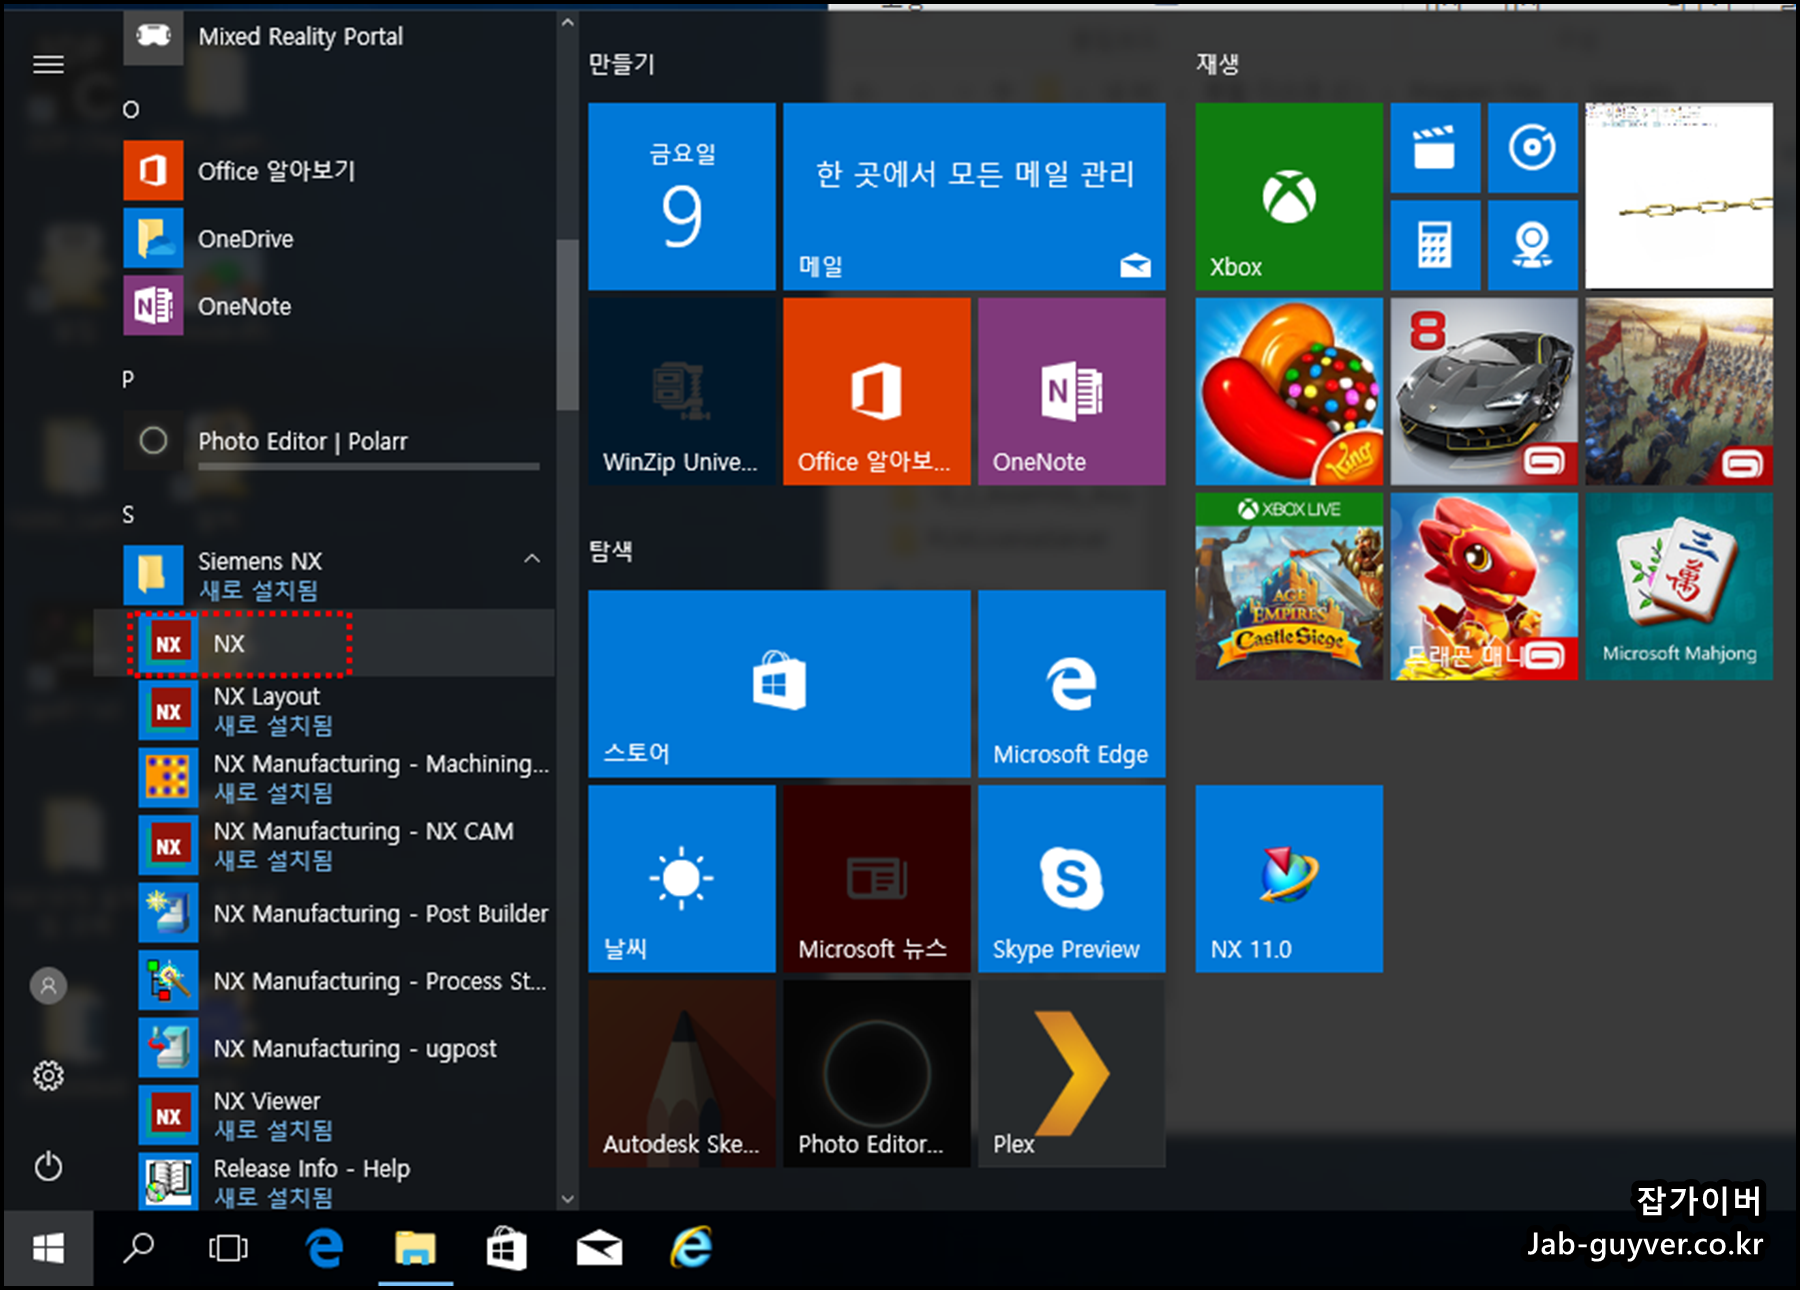1800x1290 pixels.
Task: Open the Calculator tile
Action: pos(1435,245)
